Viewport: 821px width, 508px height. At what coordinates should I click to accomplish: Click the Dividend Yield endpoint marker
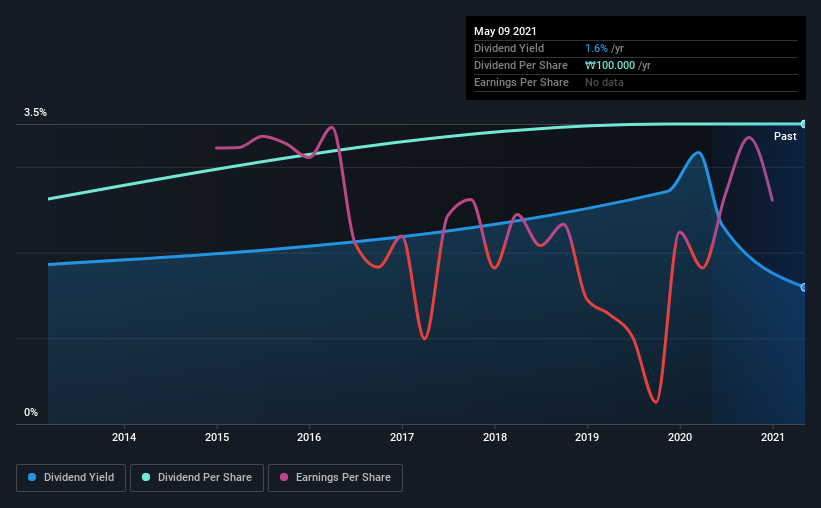coord(804,288)
